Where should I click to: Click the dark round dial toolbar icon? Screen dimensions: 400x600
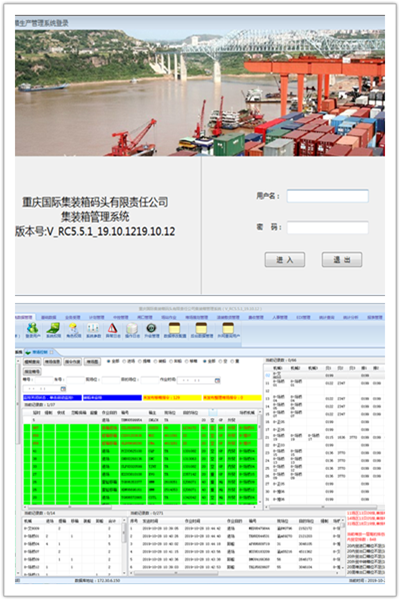[151, 328]
